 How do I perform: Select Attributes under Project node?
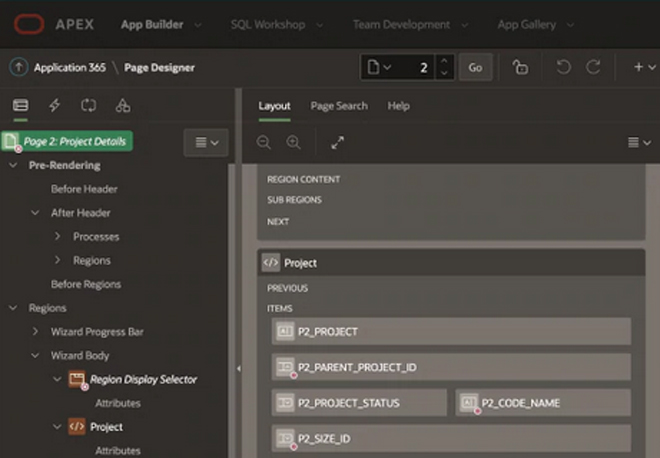point(118,451)
